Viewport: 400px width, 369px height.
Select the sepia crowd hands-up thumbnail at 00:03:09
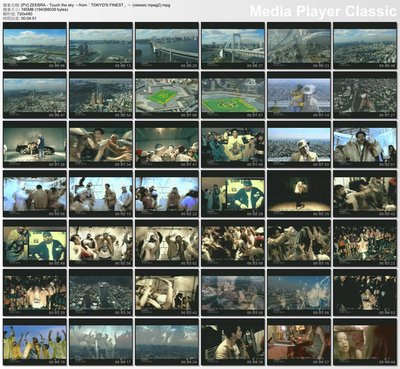click(x=233, y=243)
